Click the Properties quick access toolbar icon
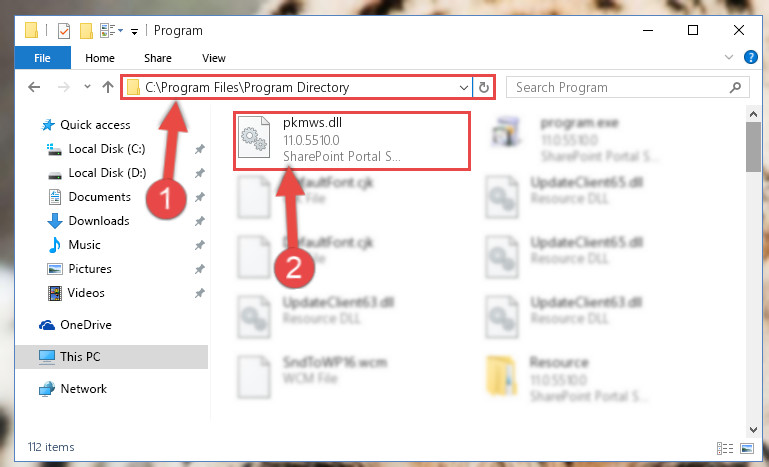 [x=64, y=31]
